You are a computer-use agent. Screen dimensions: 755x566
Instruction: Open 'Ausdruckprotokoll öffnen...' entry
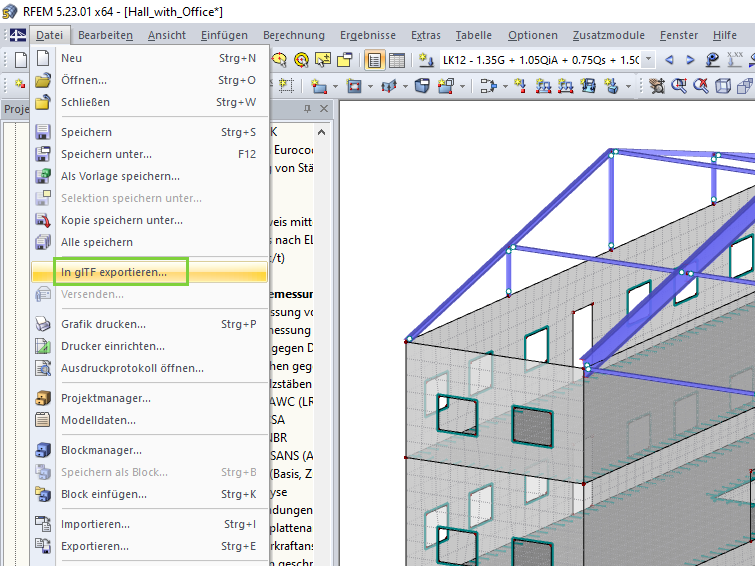coord(149,368)
